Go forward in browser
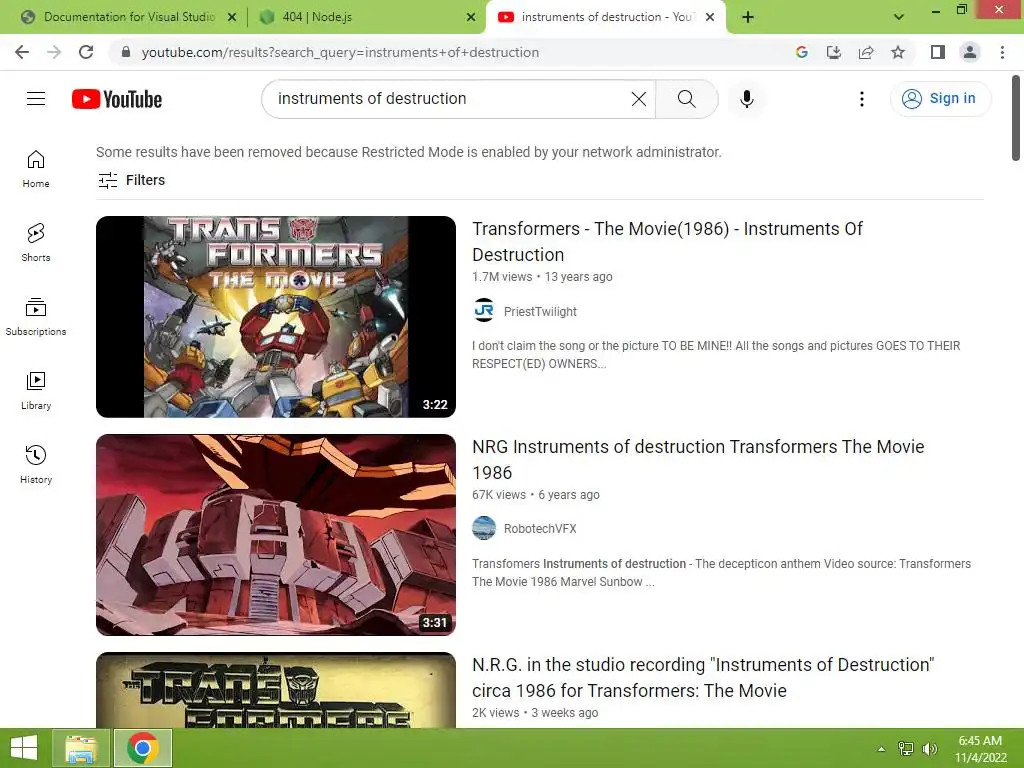1024x768 pixels. tap(54, 52)
